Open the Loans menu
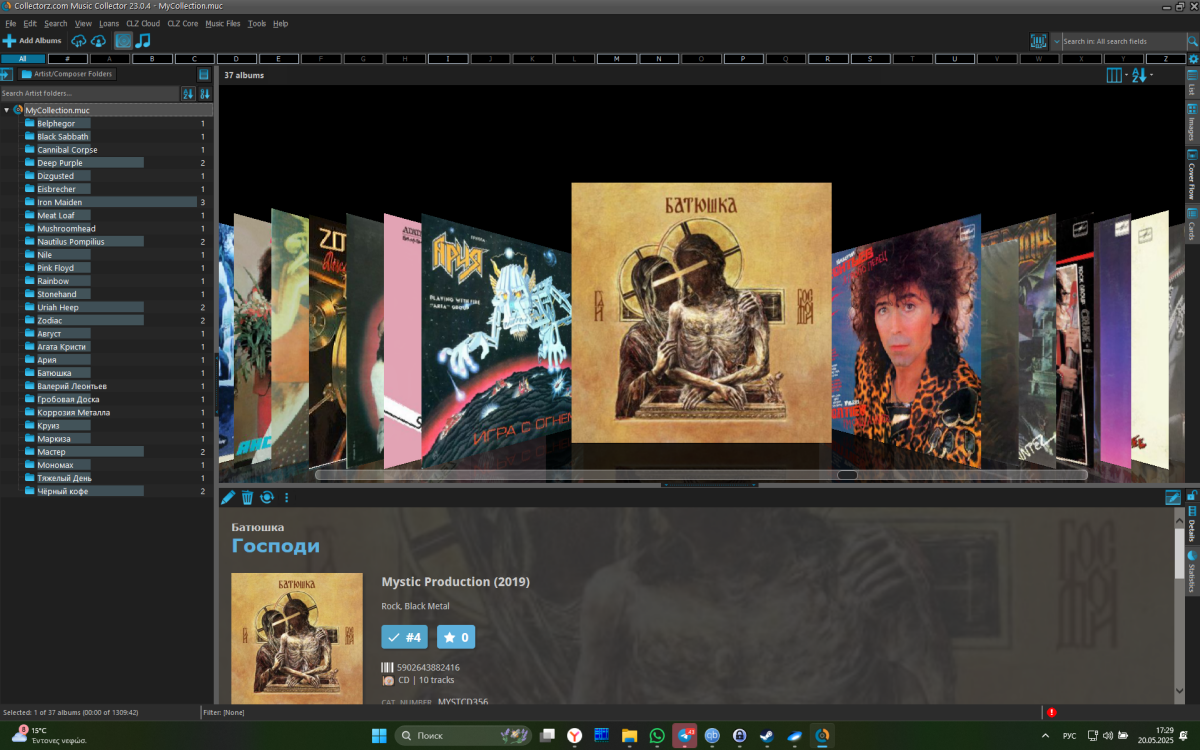Viewport: 1200px width, 750px height. click(x=109, y=23)
